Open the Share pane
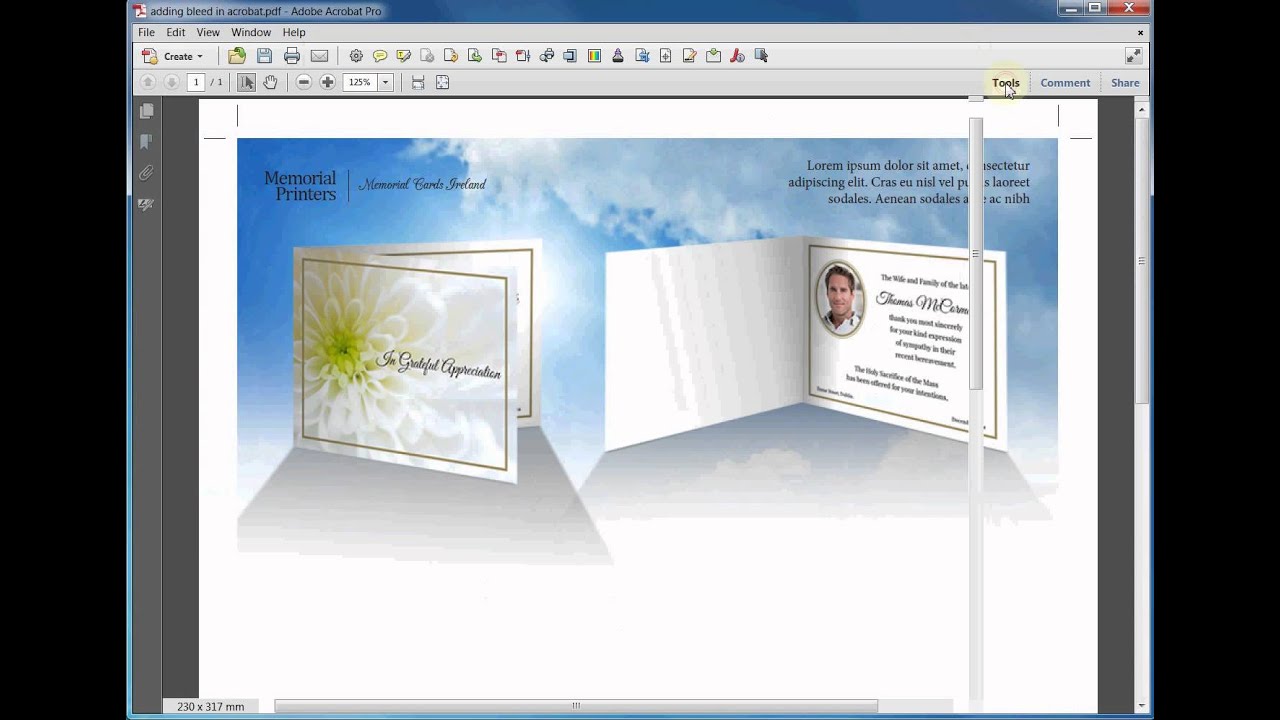Viewport: 1280px width, 720px height. [1125, 83]
